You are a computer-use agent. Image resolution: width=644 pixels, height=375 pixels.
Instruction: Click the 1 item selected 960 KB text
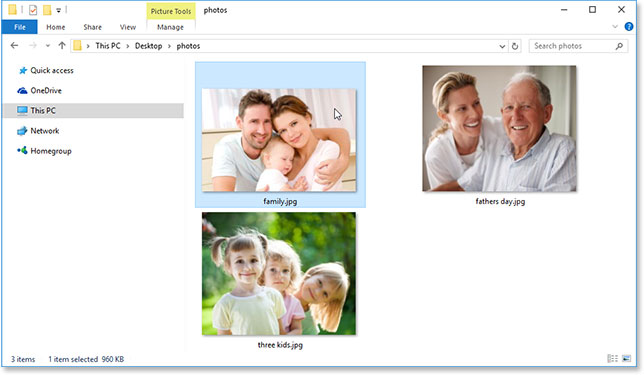coord(86,359)
